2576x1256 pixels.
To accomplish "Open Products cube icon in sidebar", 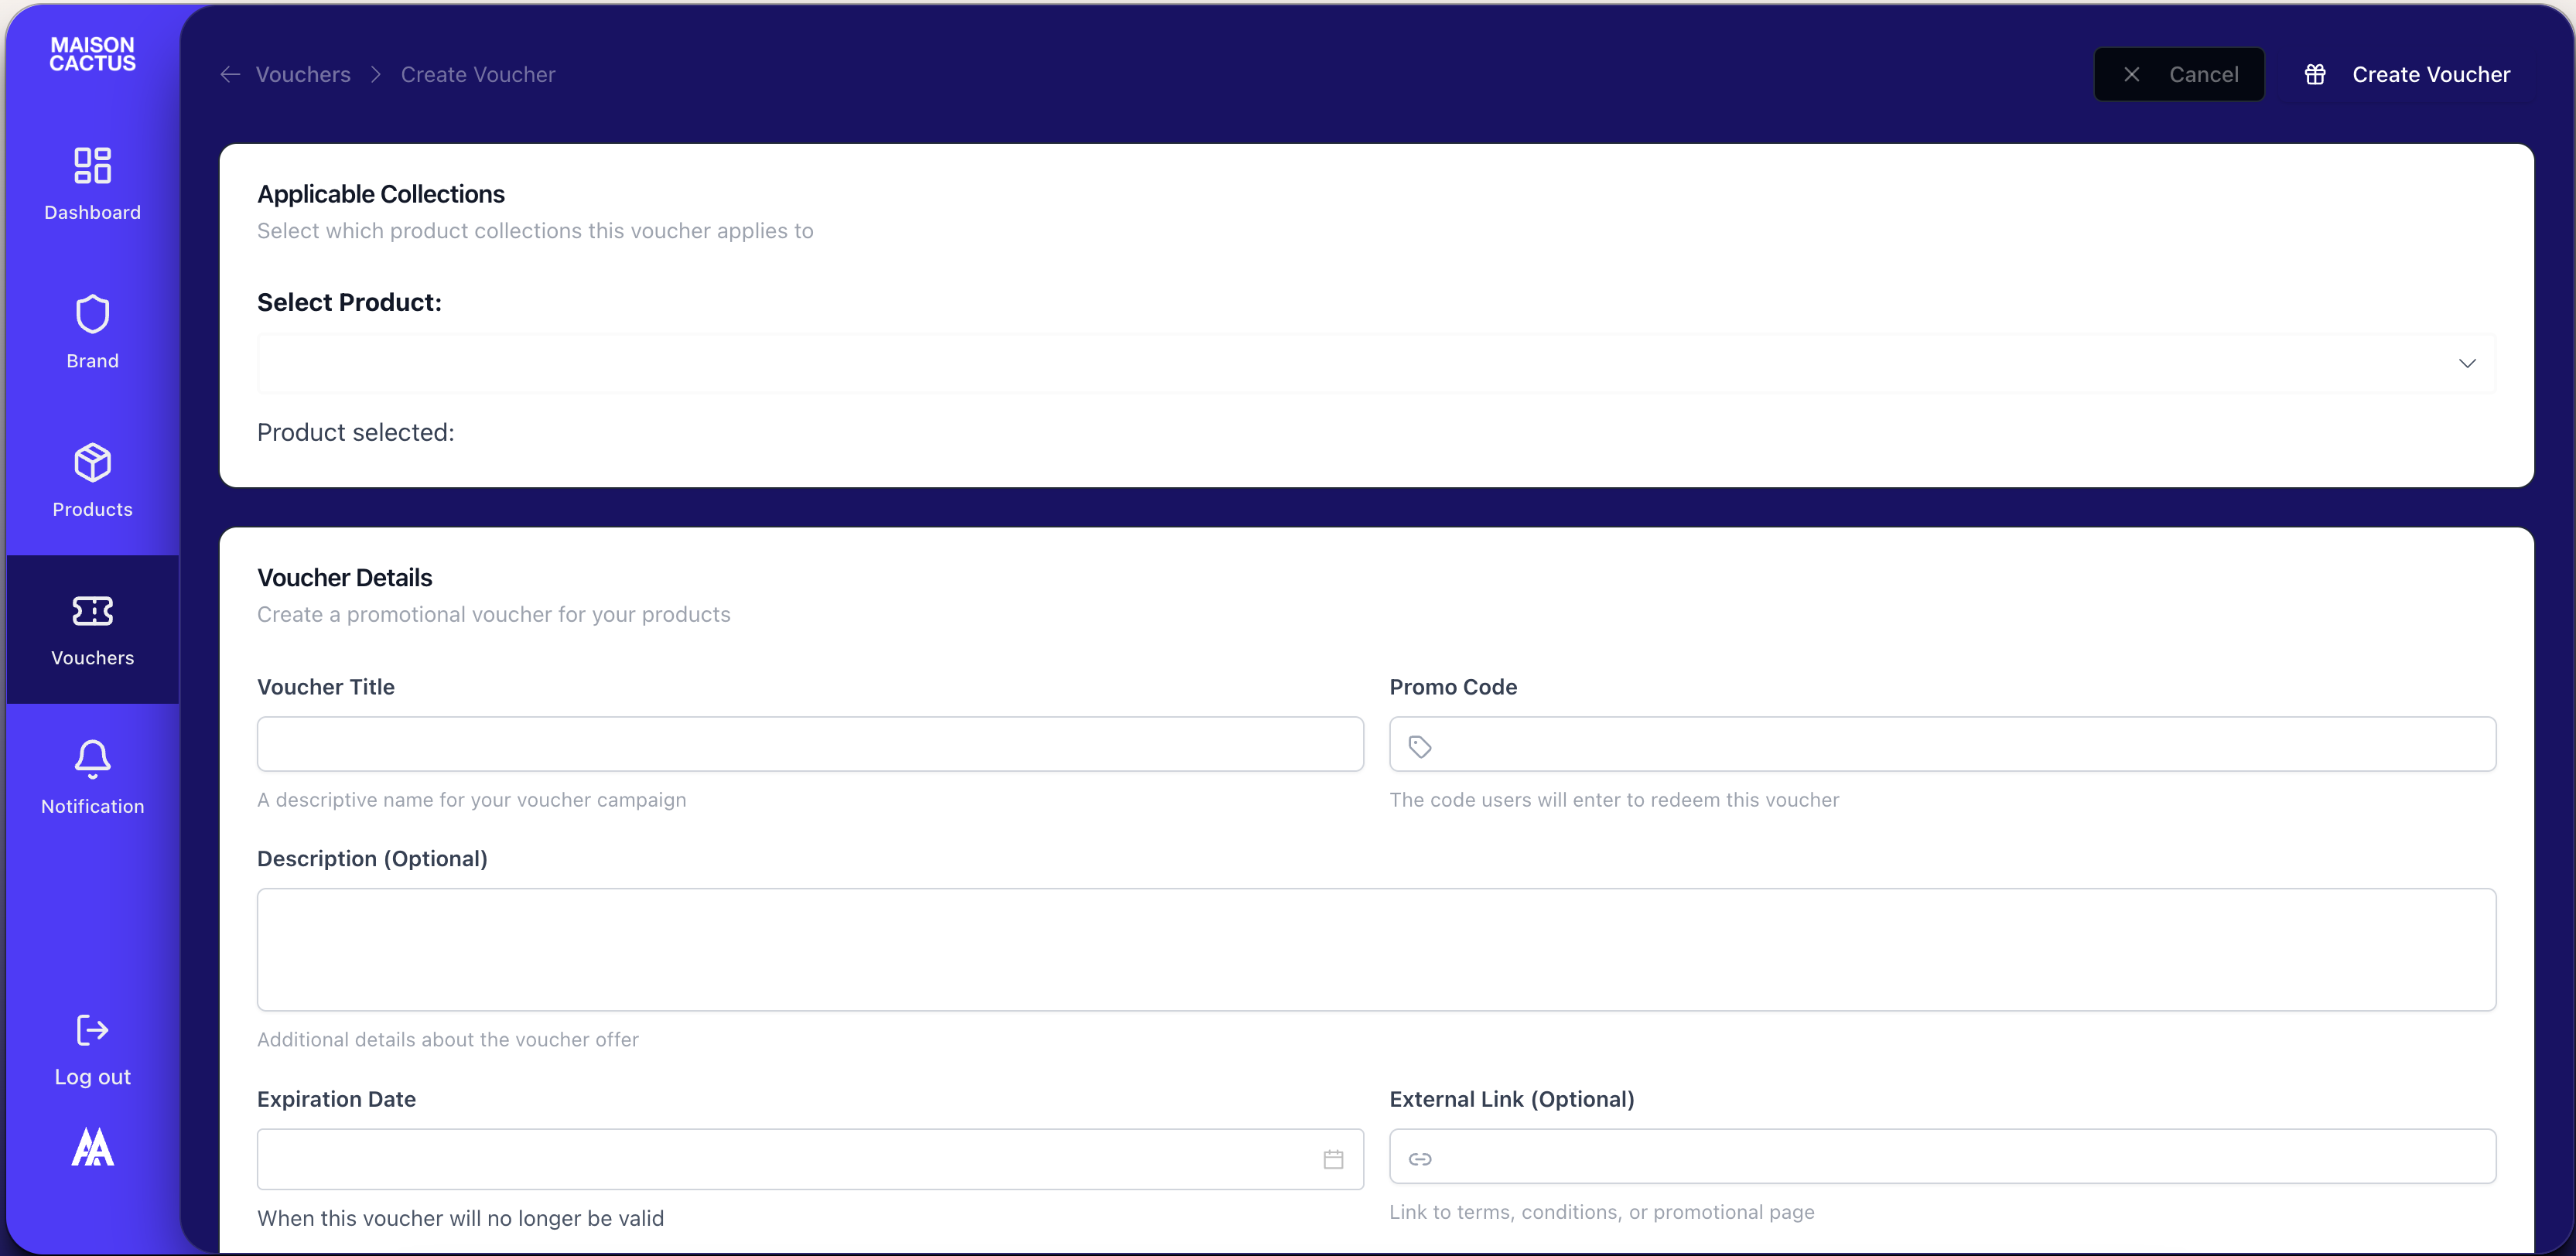I will coord(92,462).
